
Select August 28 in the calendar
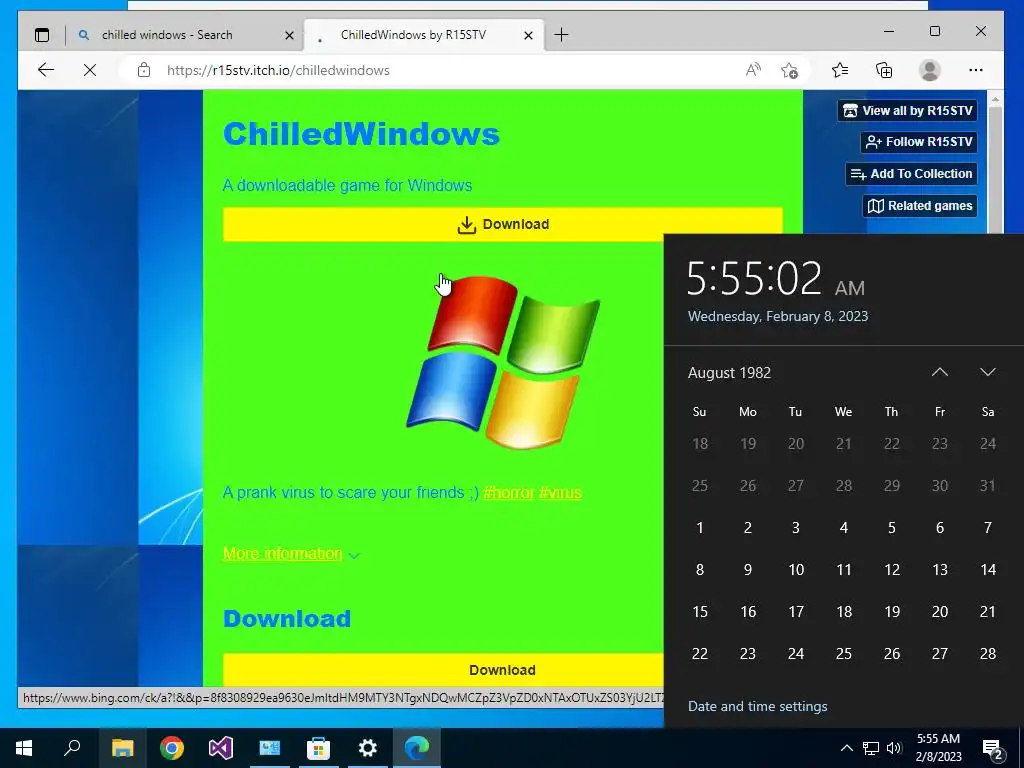(987, 654)
